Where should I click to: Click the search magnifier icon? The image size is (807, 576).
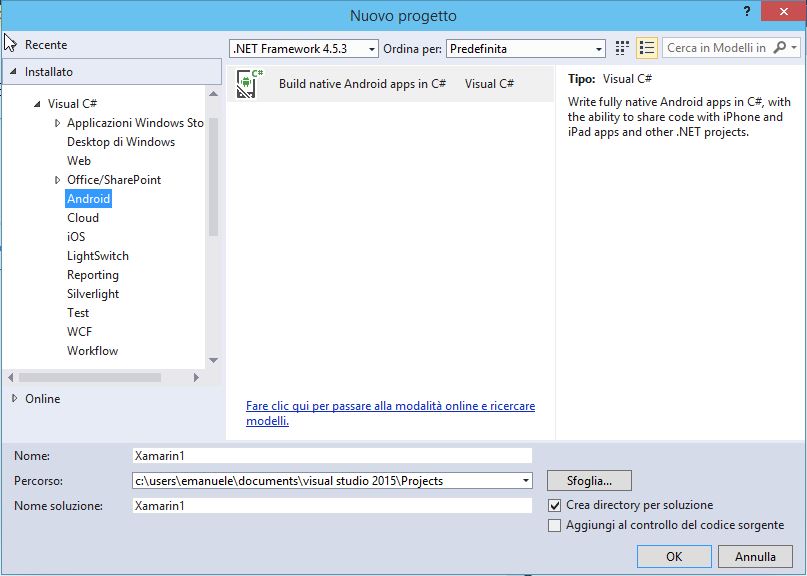click(780, 48)
